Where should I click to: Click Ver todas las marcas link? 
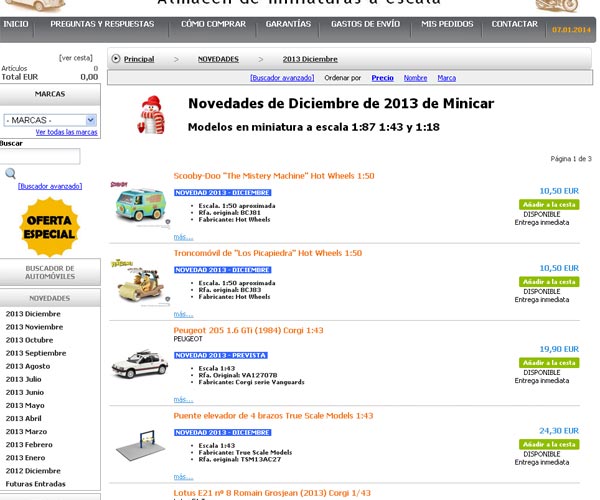[67, 132]
